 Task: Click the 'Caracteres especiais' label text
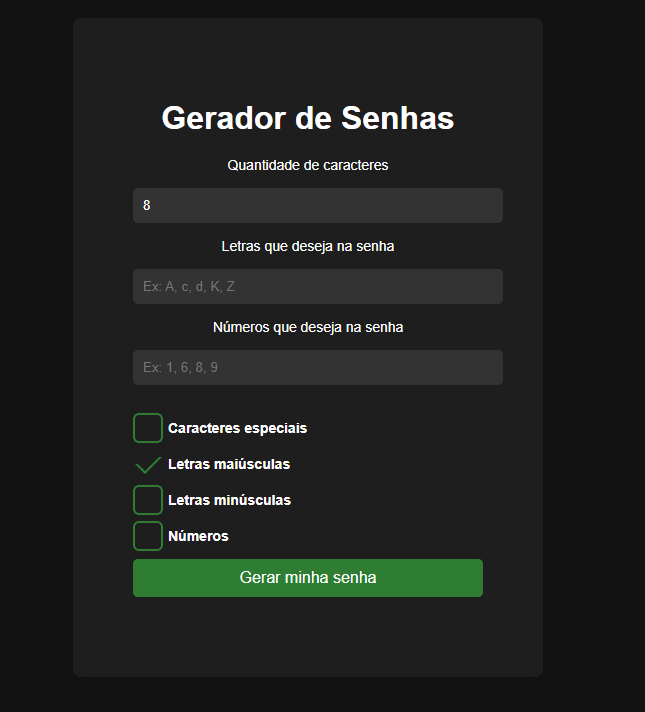[237, 428]
